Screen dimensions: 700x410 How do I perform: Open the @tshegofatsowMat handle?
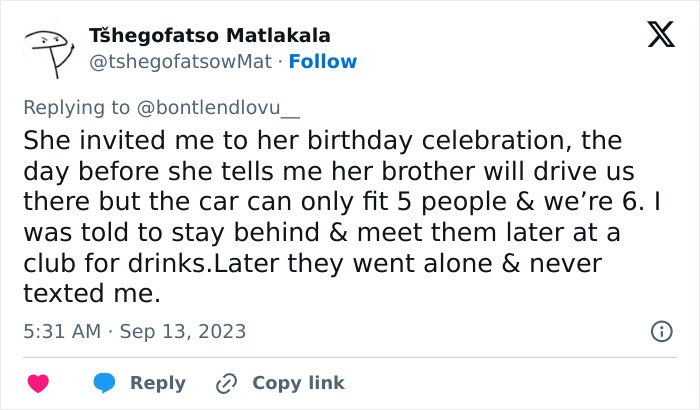click(x=181, y=62)
